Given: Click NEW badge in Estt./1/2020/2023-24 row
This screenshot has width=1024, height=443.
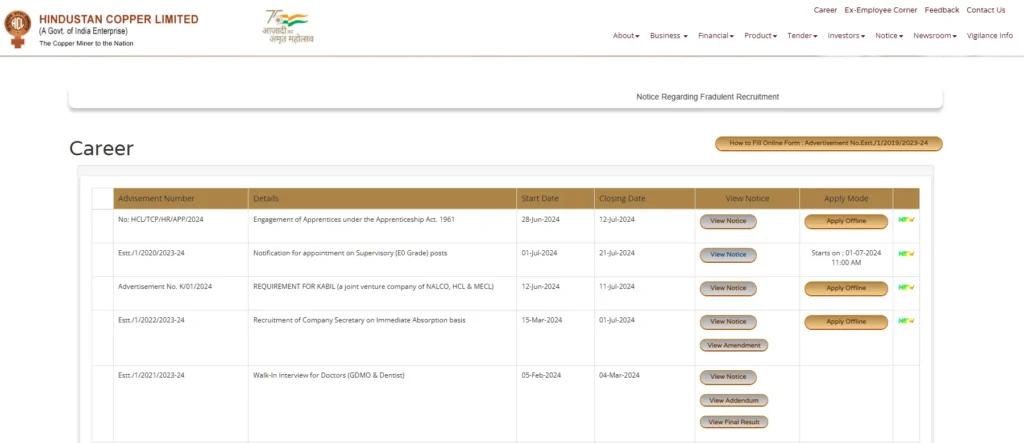Looking at the screenshot, I should pos(906,254).
